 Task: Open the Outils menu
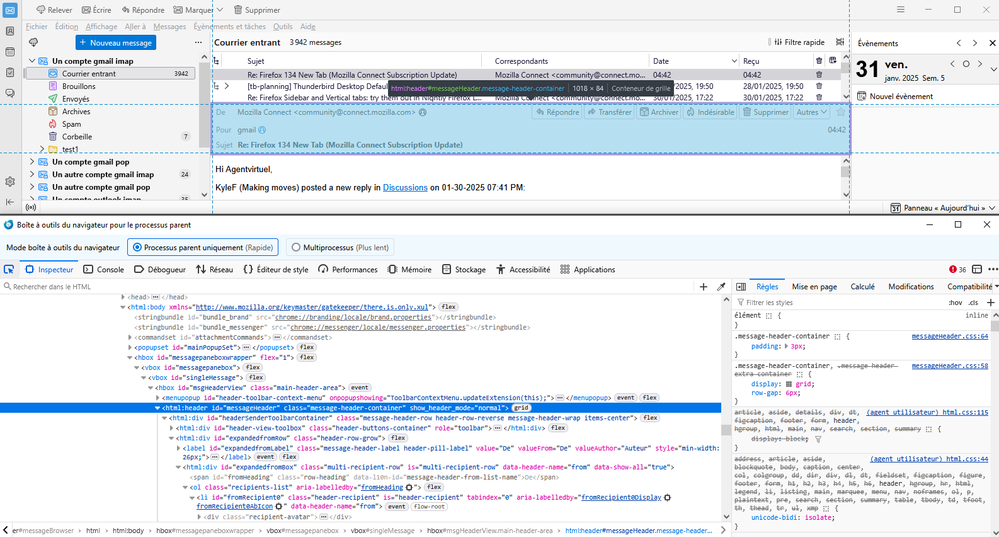pos(282,27)
